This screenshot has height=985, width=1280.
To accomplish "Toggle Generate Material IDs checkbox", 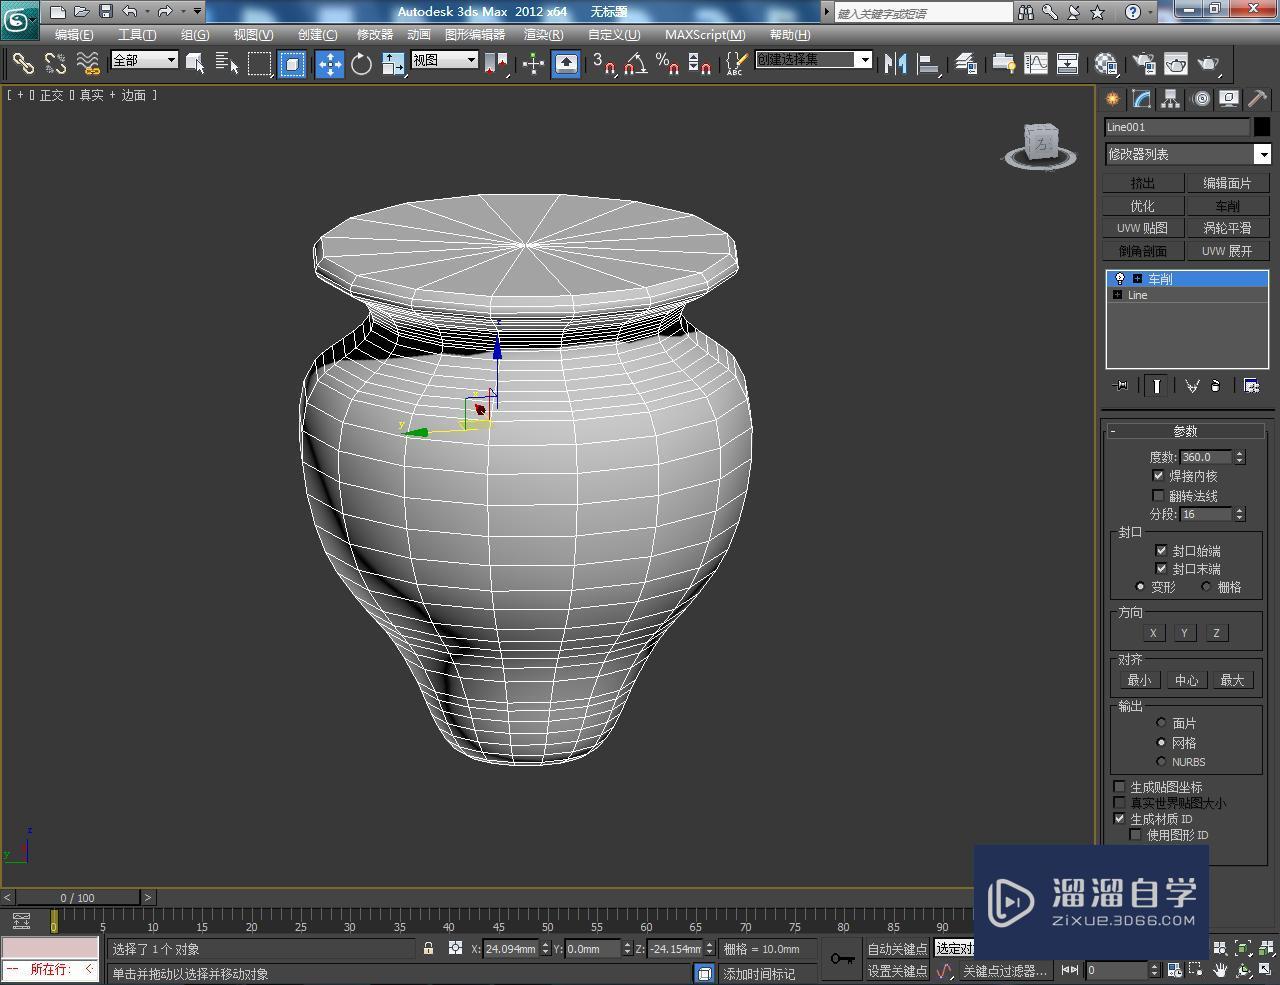I will pyautogui.click(x=1120, y=818).
